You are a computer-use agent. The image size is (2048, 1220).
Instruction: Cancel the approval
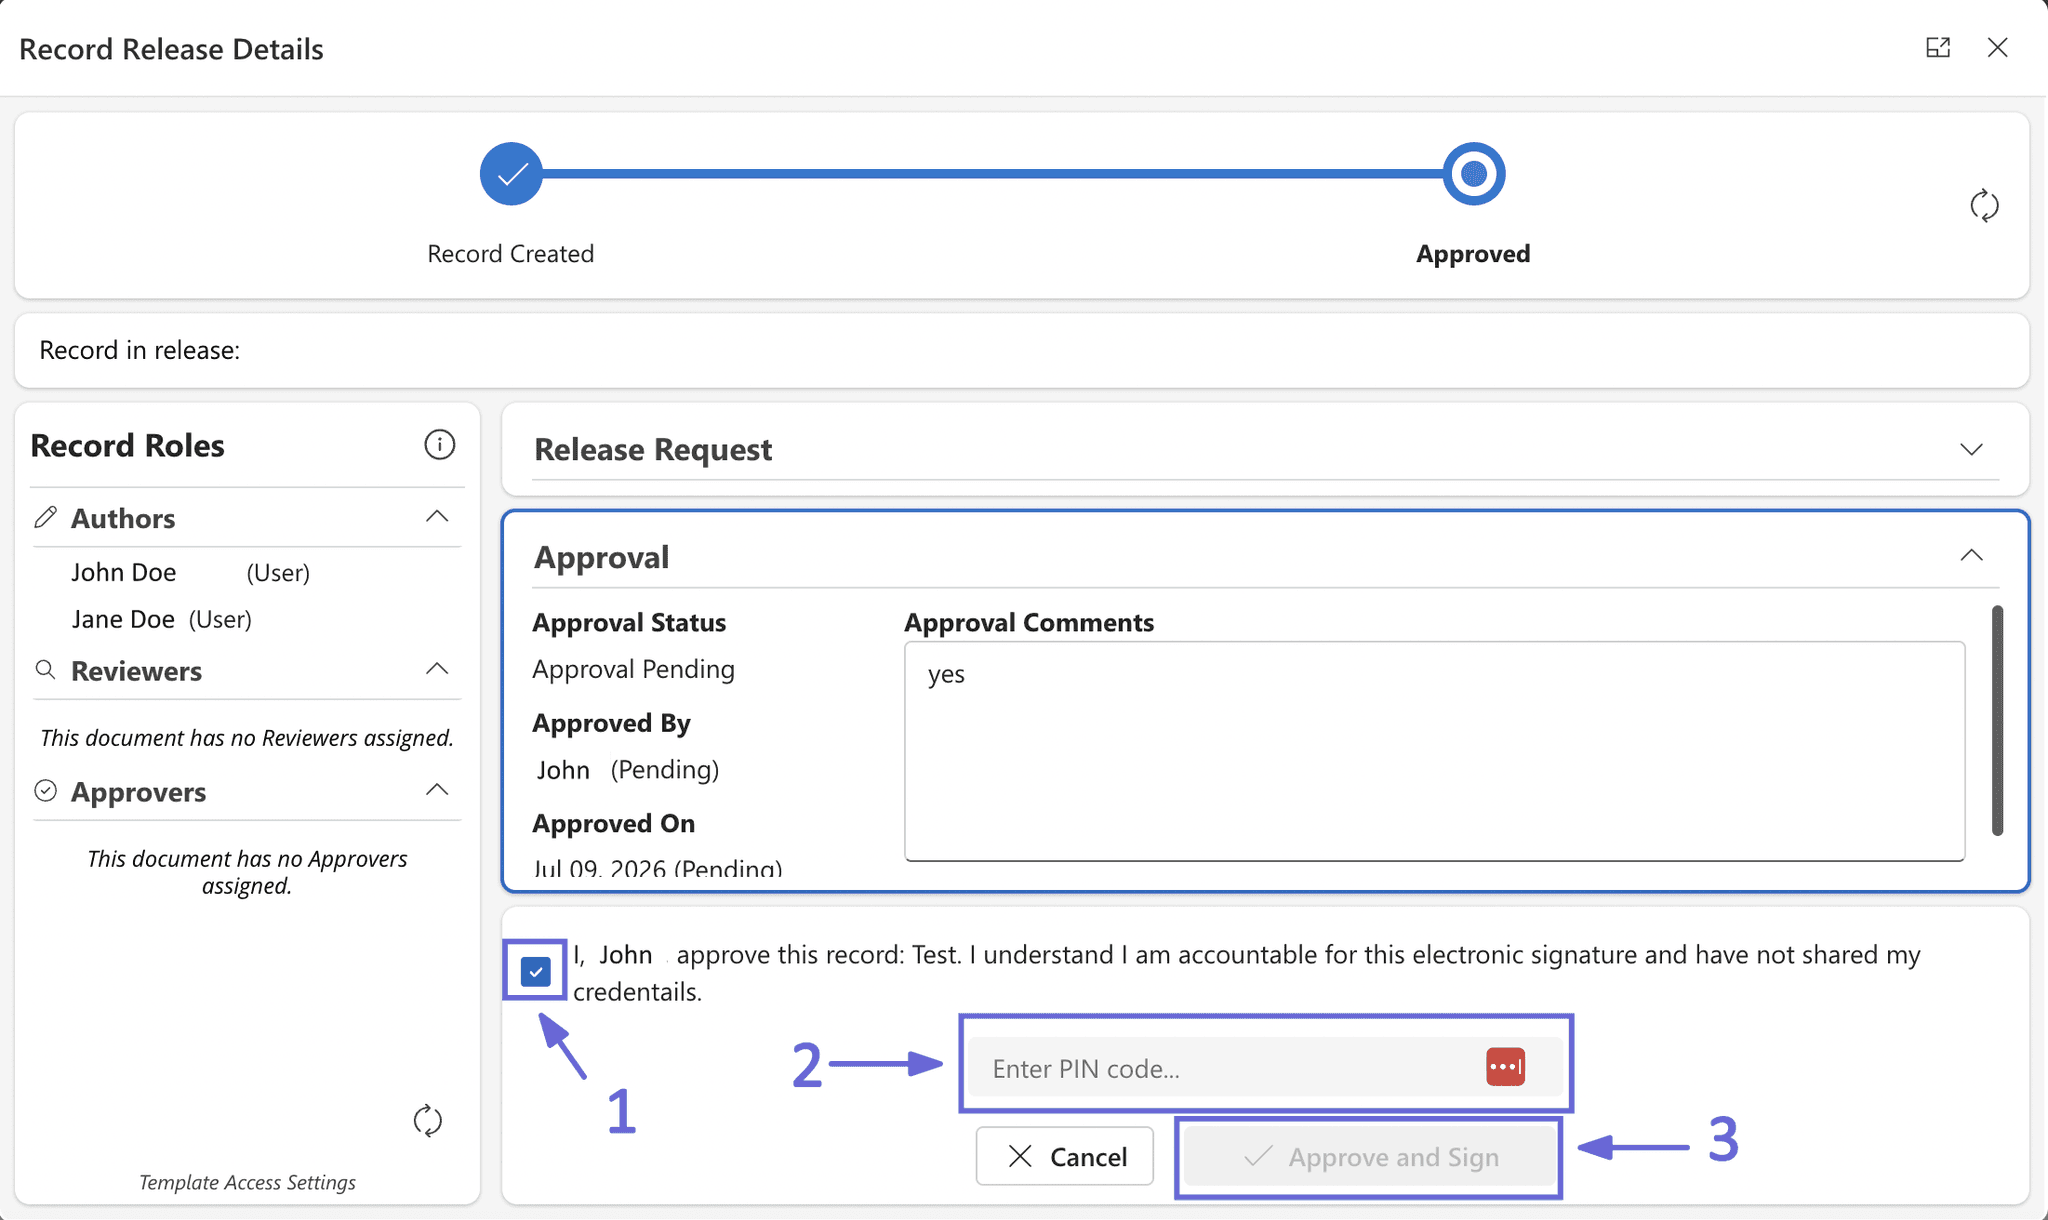1065,1156
